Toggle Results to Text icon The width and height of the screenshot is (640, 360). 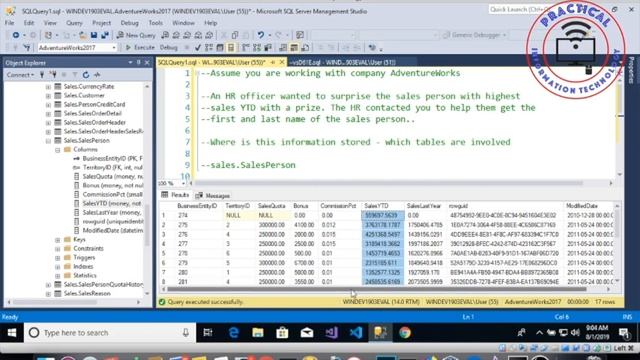pos(283,48)
